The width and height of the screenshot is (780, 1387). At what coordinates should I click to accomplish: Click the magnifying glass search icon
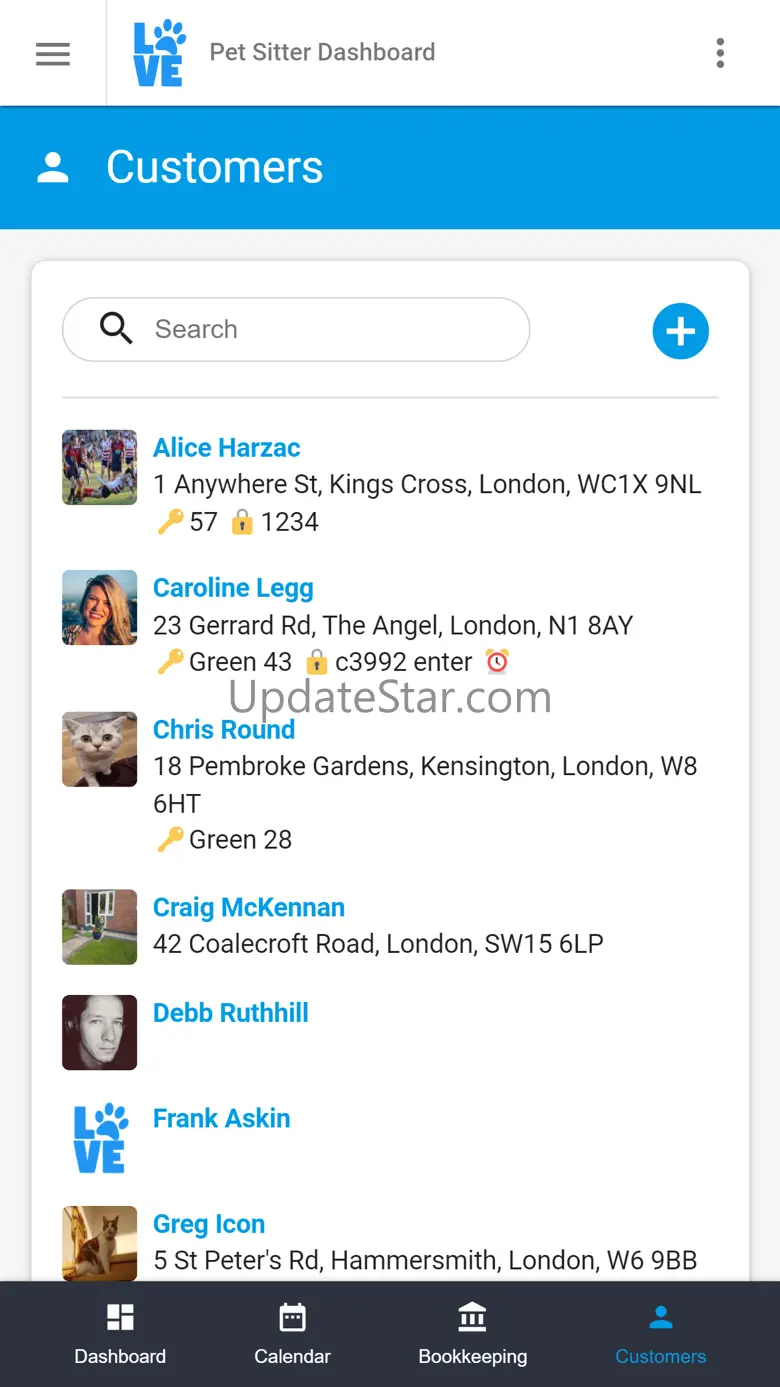pyautogui.click(x=116, y=328)
